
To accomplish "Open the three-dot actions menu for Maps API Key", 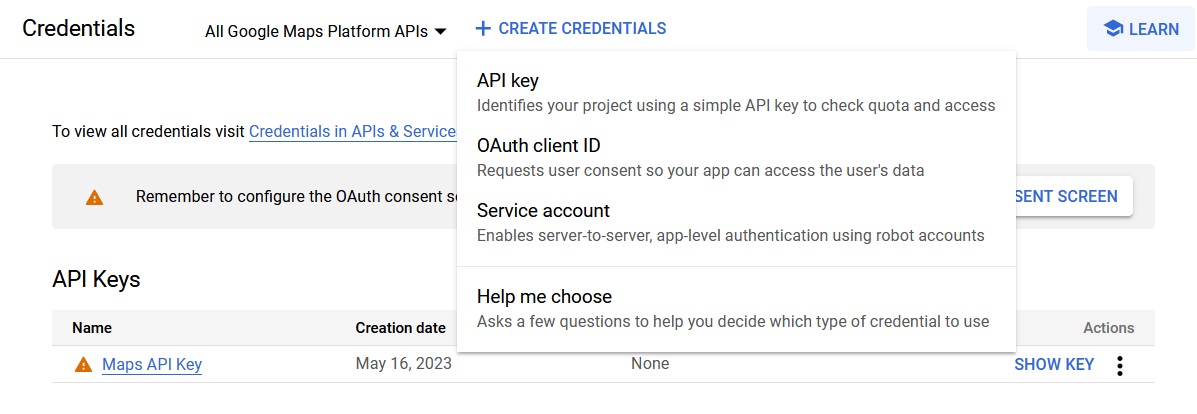I will click(x=1120, y=366).
